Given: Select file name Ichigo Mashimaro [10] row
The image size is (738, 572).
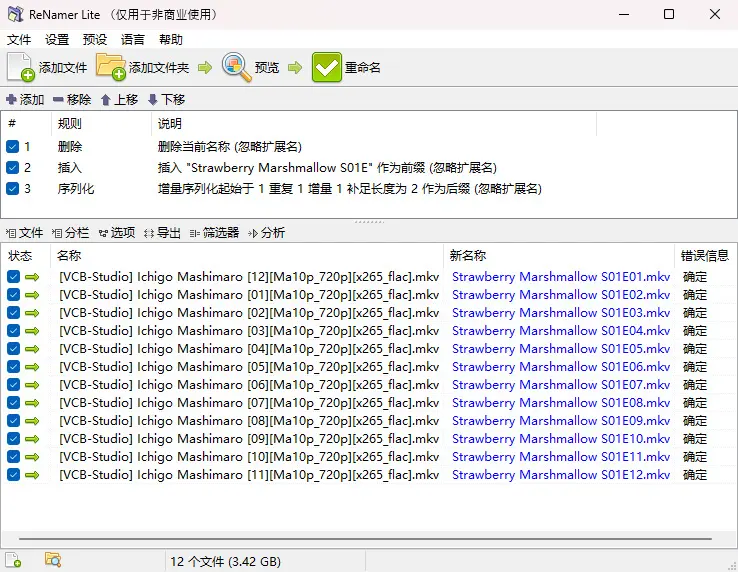Looking at the screenshot, I should coord(249,457).
